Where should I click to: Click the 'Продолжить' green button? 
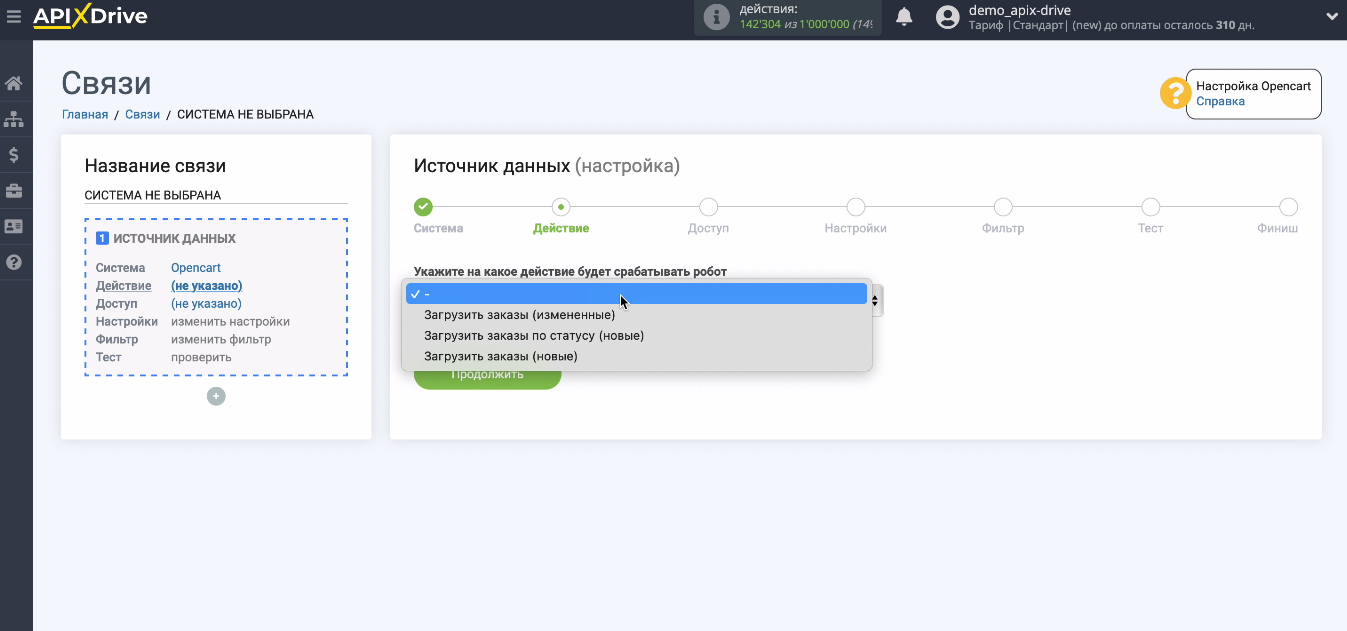click(487, 376)
